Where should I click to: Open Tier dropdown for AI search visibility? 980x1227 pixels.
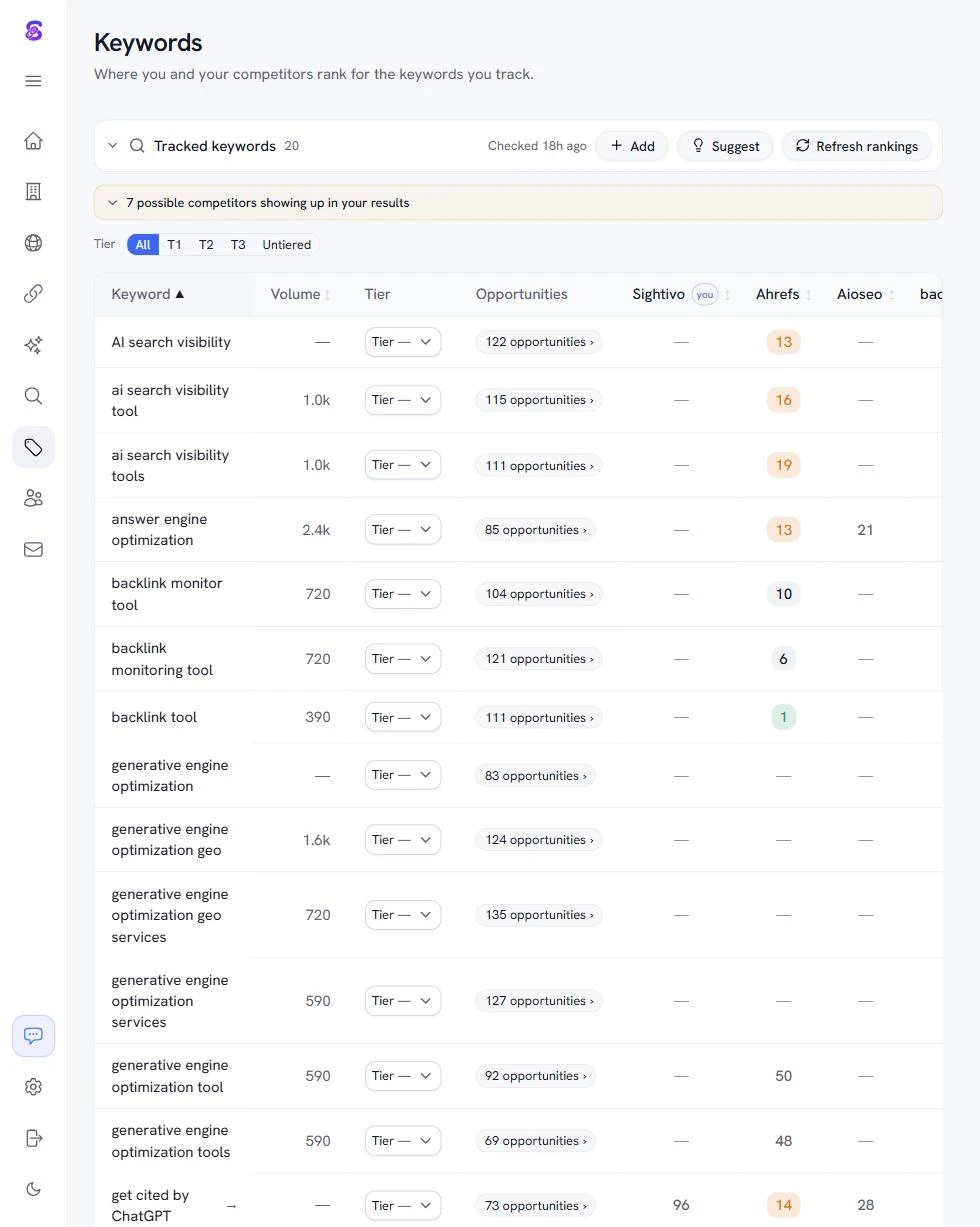point(403,342)
